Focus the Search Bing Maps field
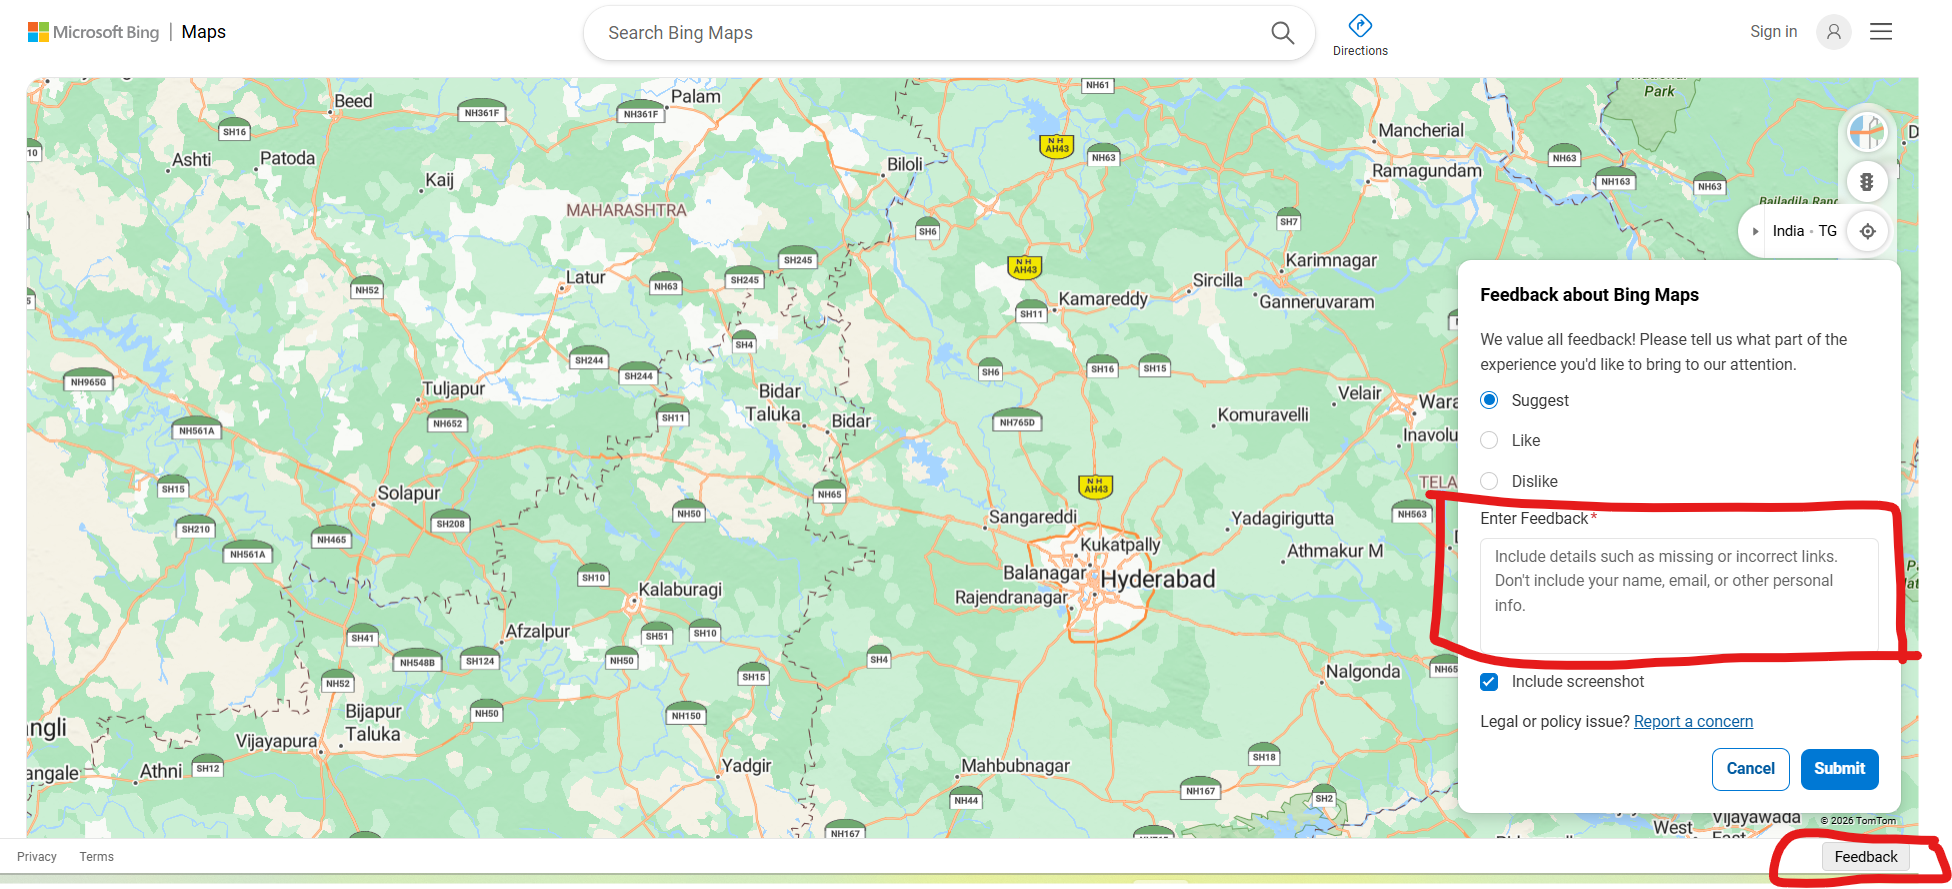The height and width of the screenshot is (889, 1952). [930, 33]
